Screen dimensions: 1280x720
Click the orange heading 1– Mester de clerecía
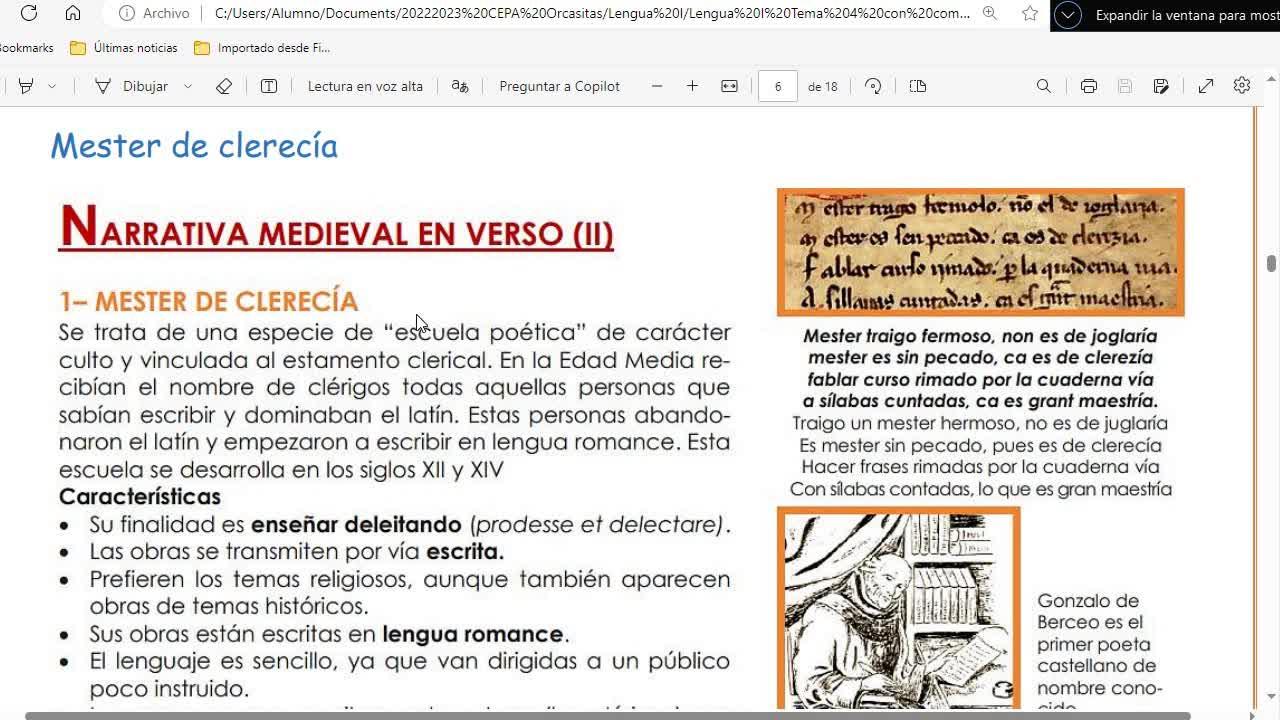point(208,301)
